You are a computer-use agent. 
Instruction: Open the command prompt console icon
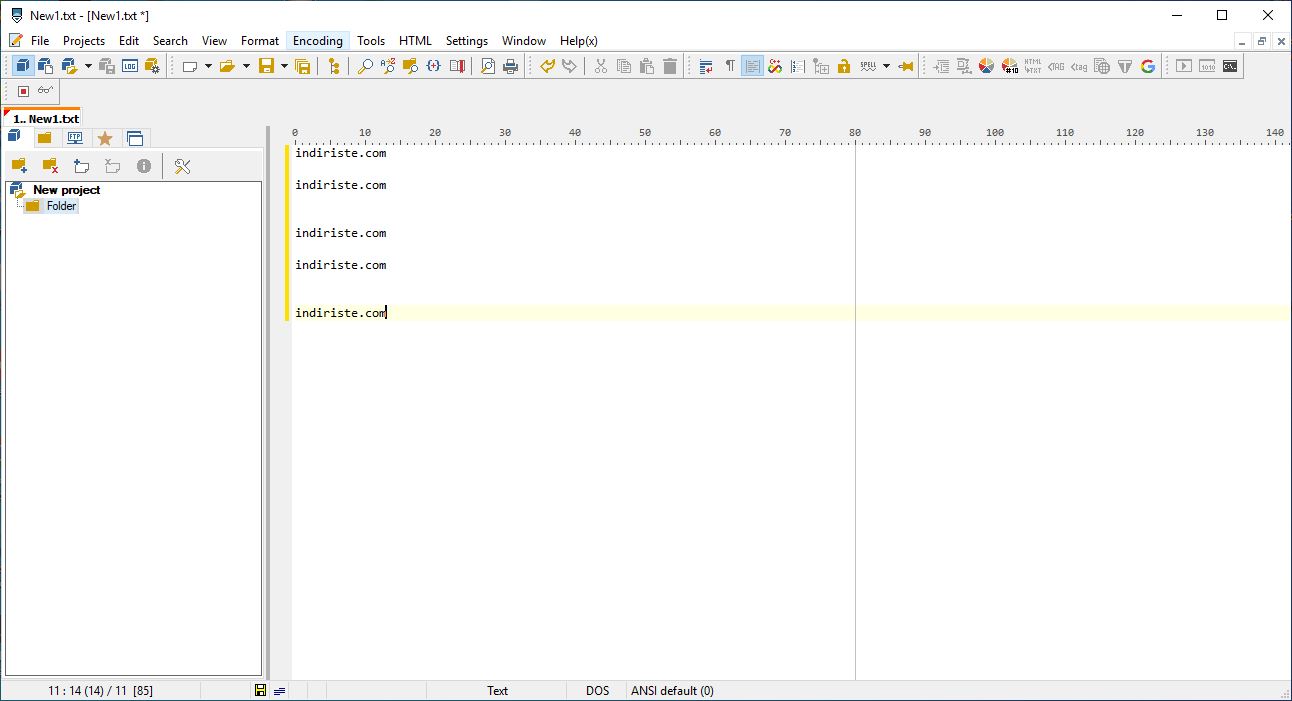click(x=1230, y=66)
